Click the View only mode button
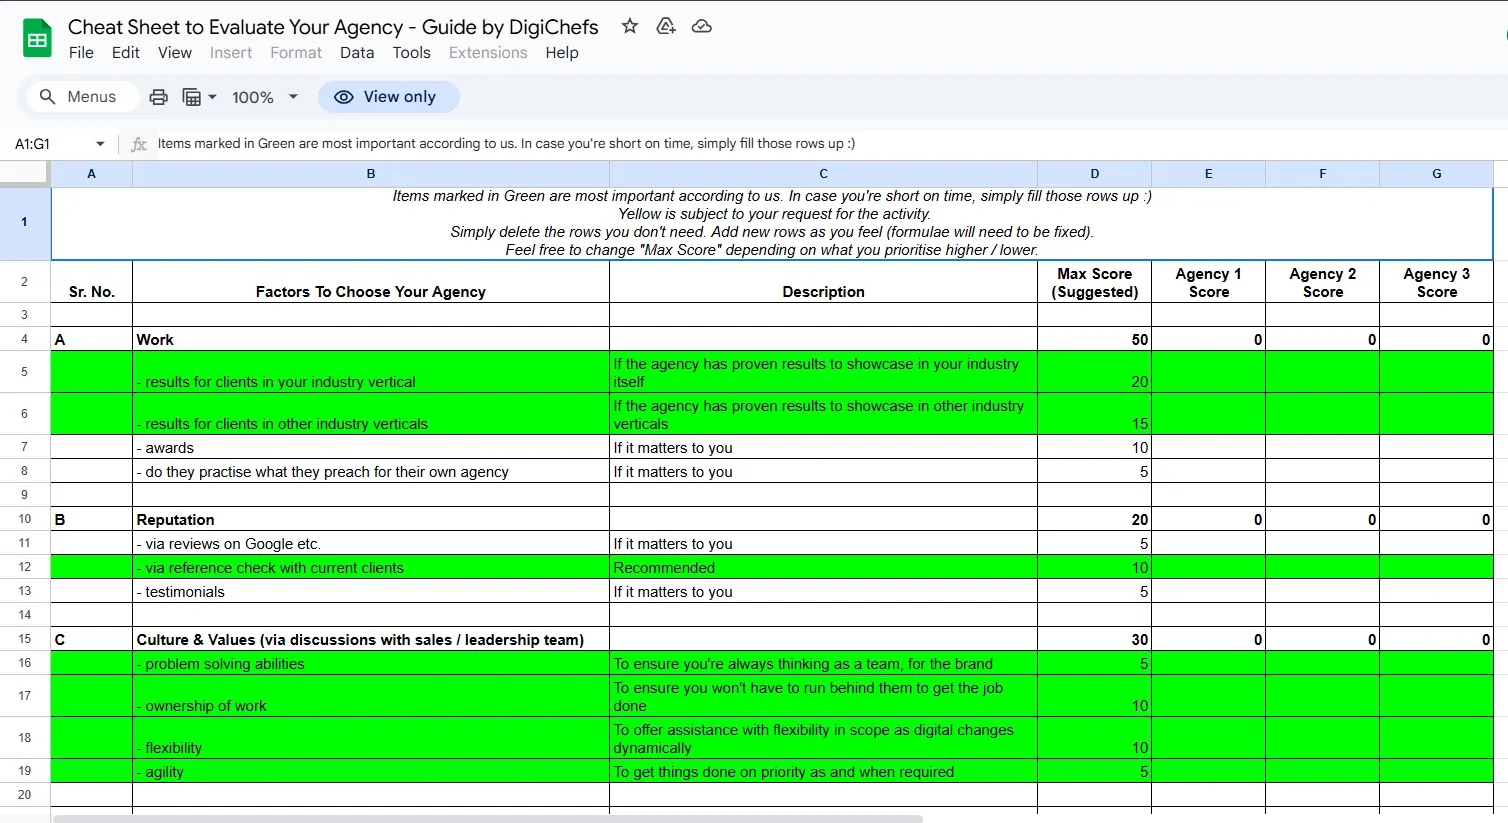 pos(388,97)
